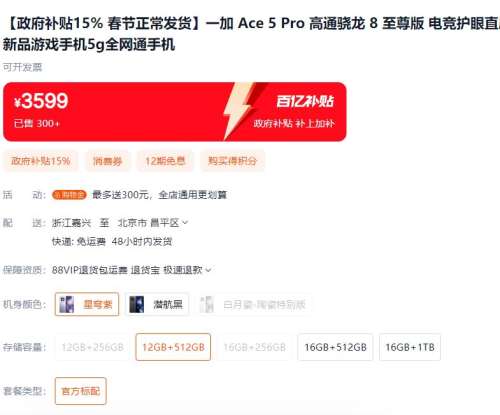Expand the 保障资质 guarantee details chevron
Screen dimensions: 500x415
point(208,270)
